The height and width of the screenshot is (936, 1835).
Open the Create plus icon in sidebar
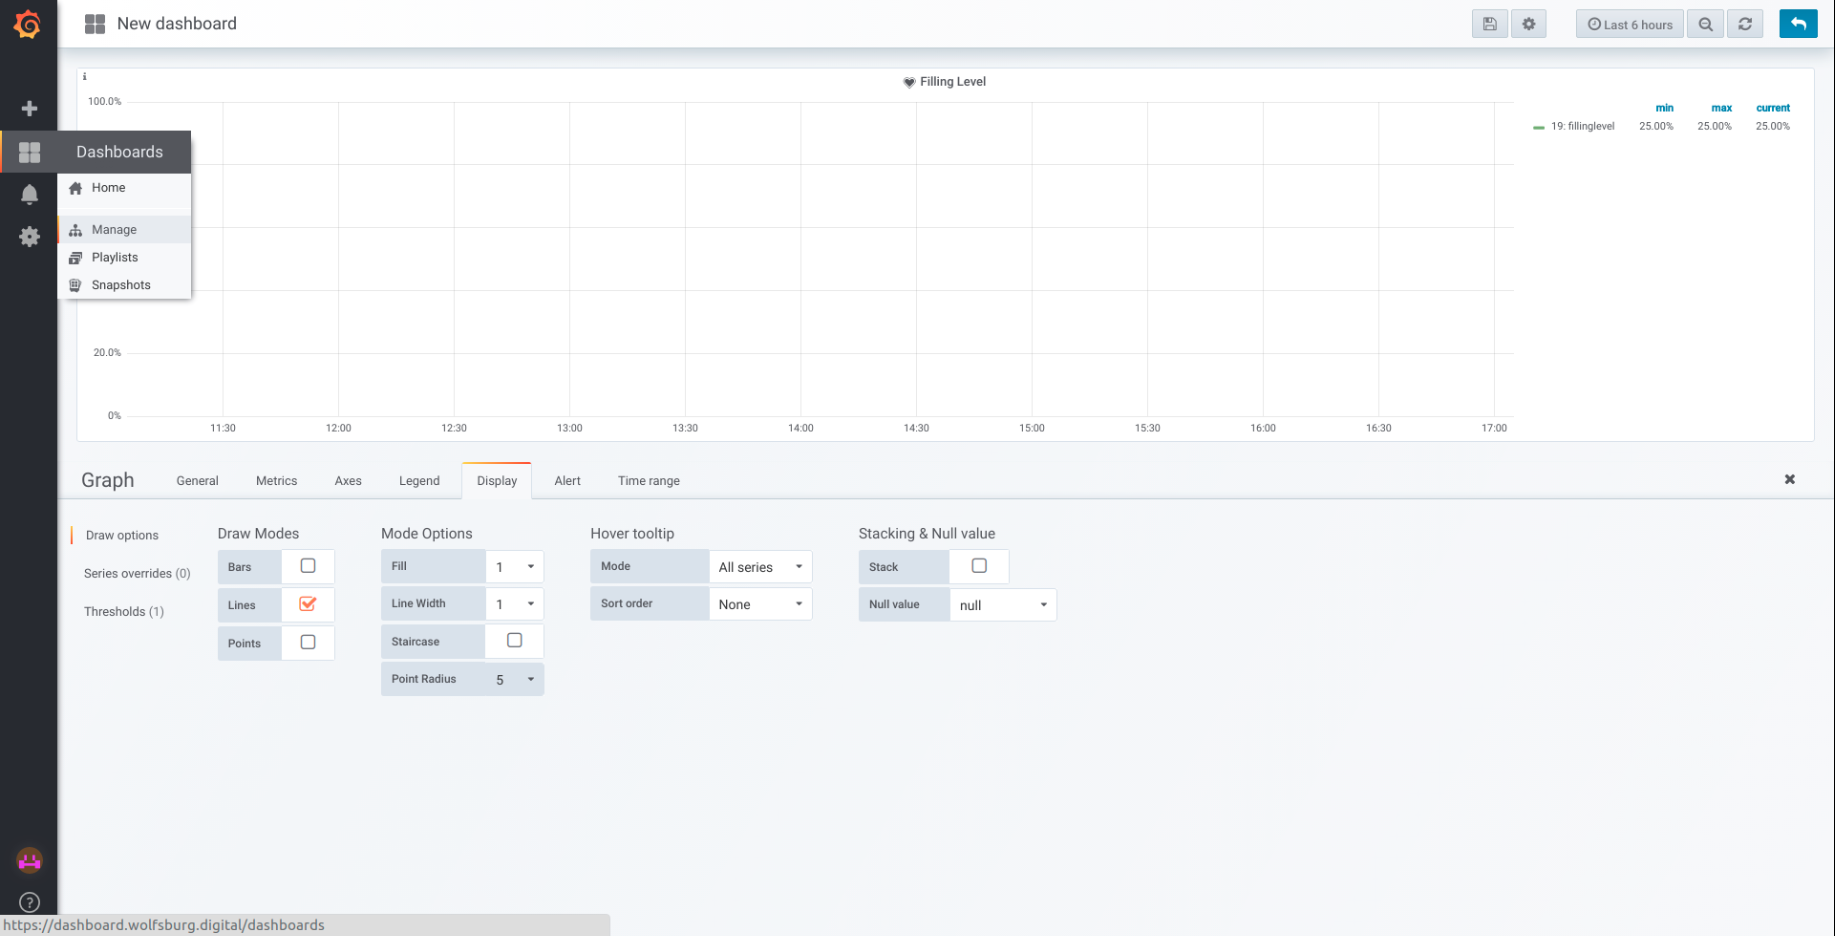(x=29, y=108)
